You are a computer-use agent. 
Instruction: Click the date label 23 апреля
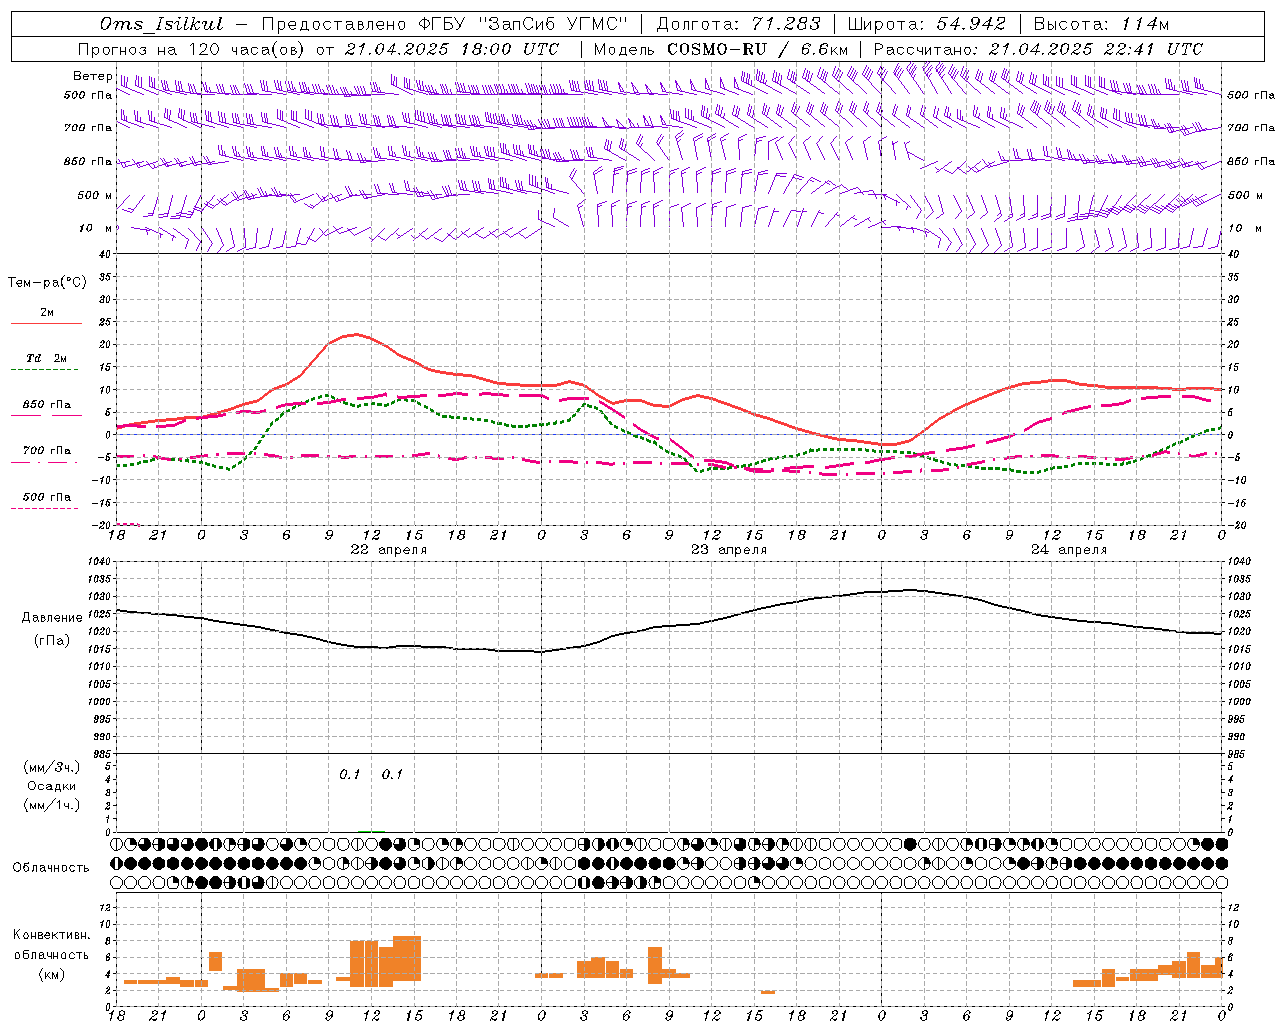coord(729,550)
